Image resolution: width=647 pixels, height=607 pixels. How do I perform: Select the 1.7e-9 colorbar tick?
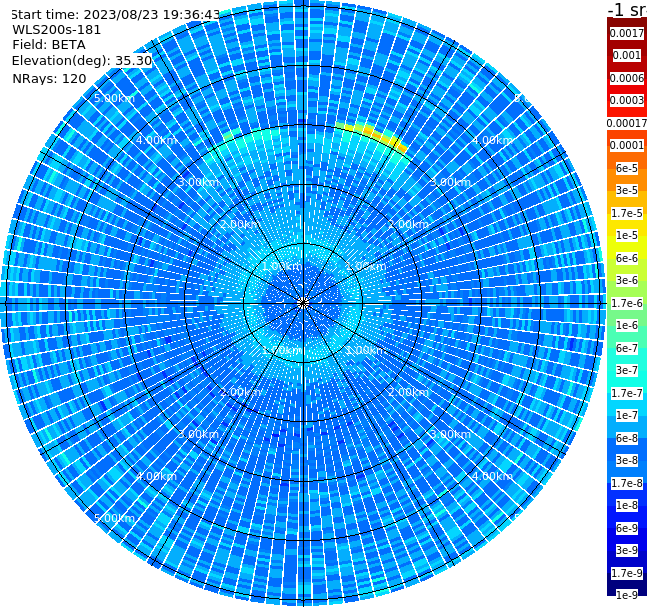(x=627, y=573)
